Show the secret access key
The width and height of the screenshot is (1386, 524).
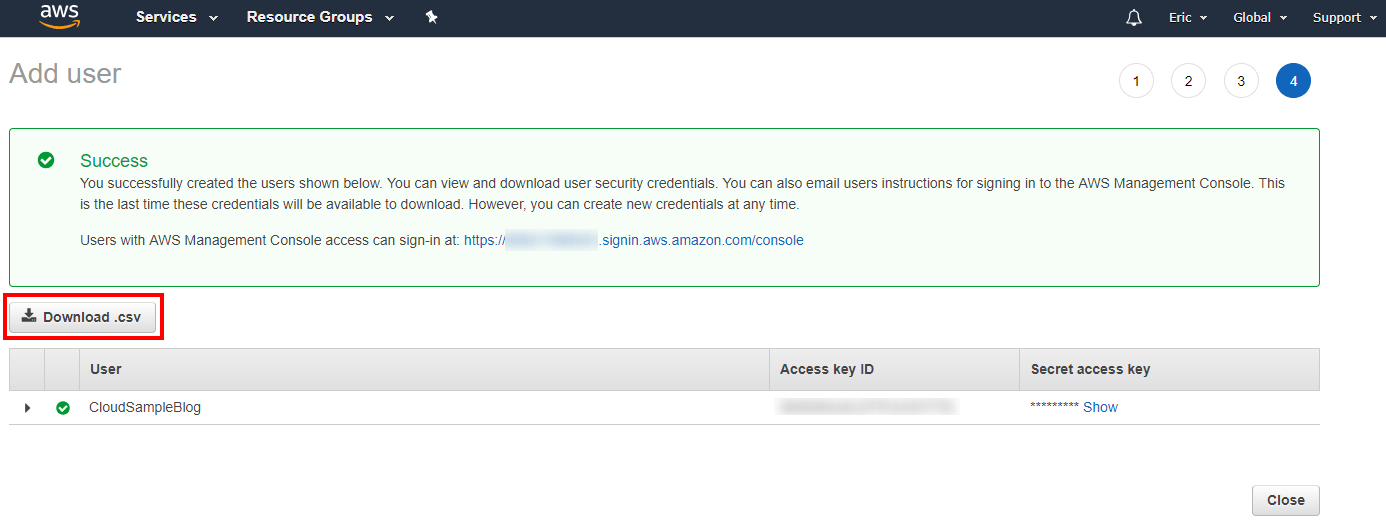(x=1100, y=408)
